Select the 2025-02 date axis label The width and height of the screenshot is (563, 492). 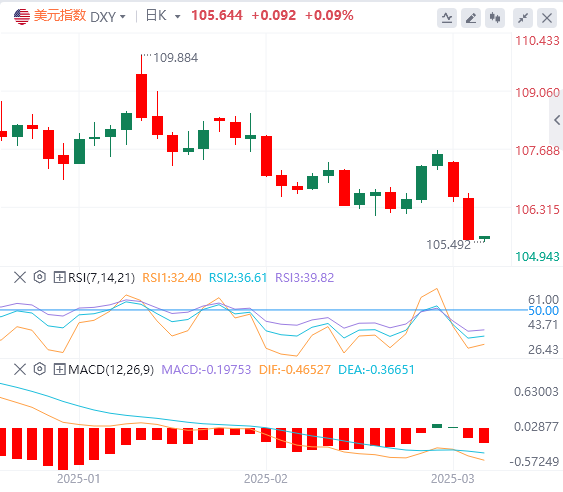(266, 479)
